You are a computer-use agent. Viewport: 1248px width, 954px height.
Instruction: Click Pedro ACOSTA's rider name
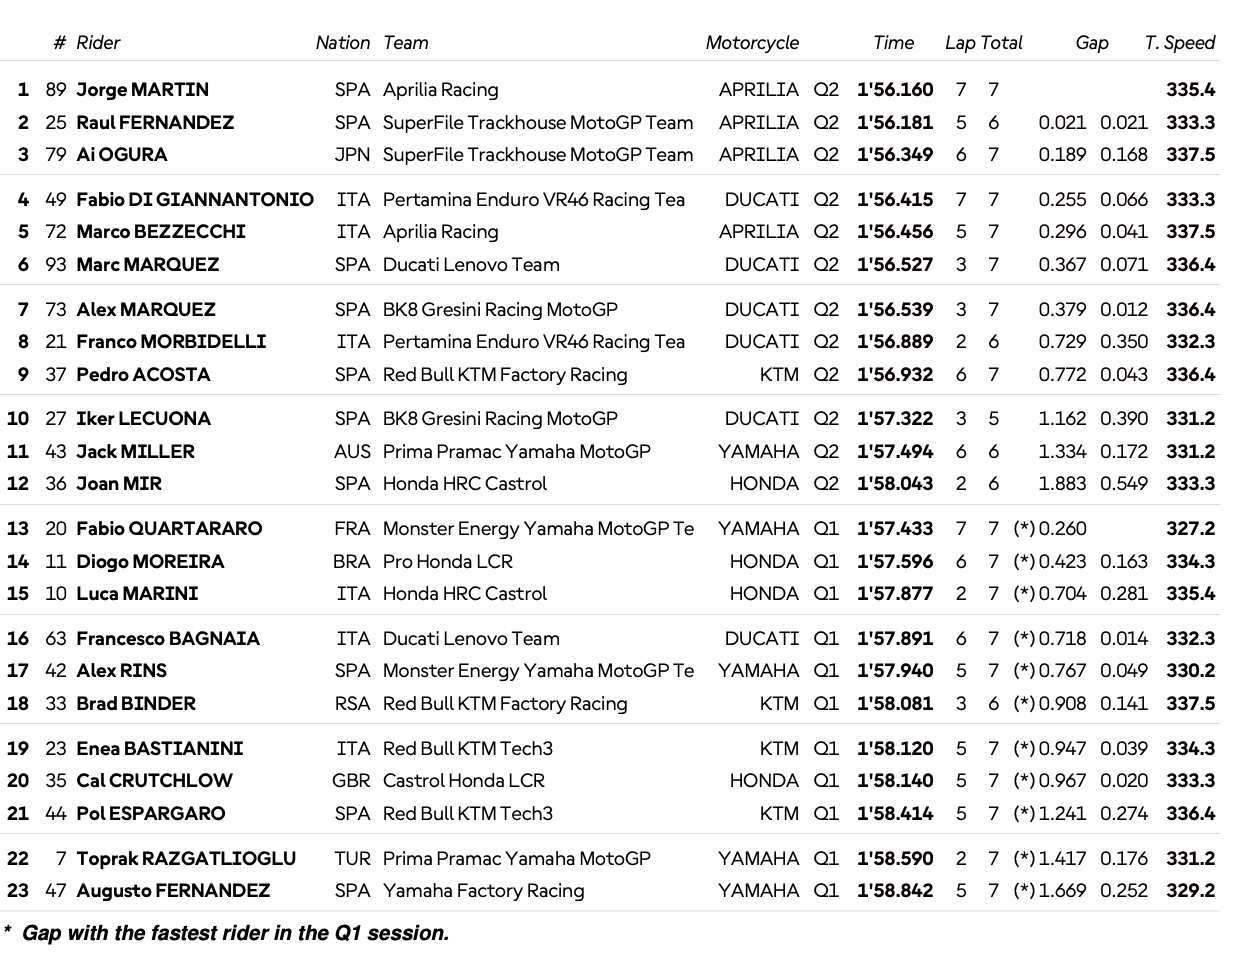tap(143, 375)
